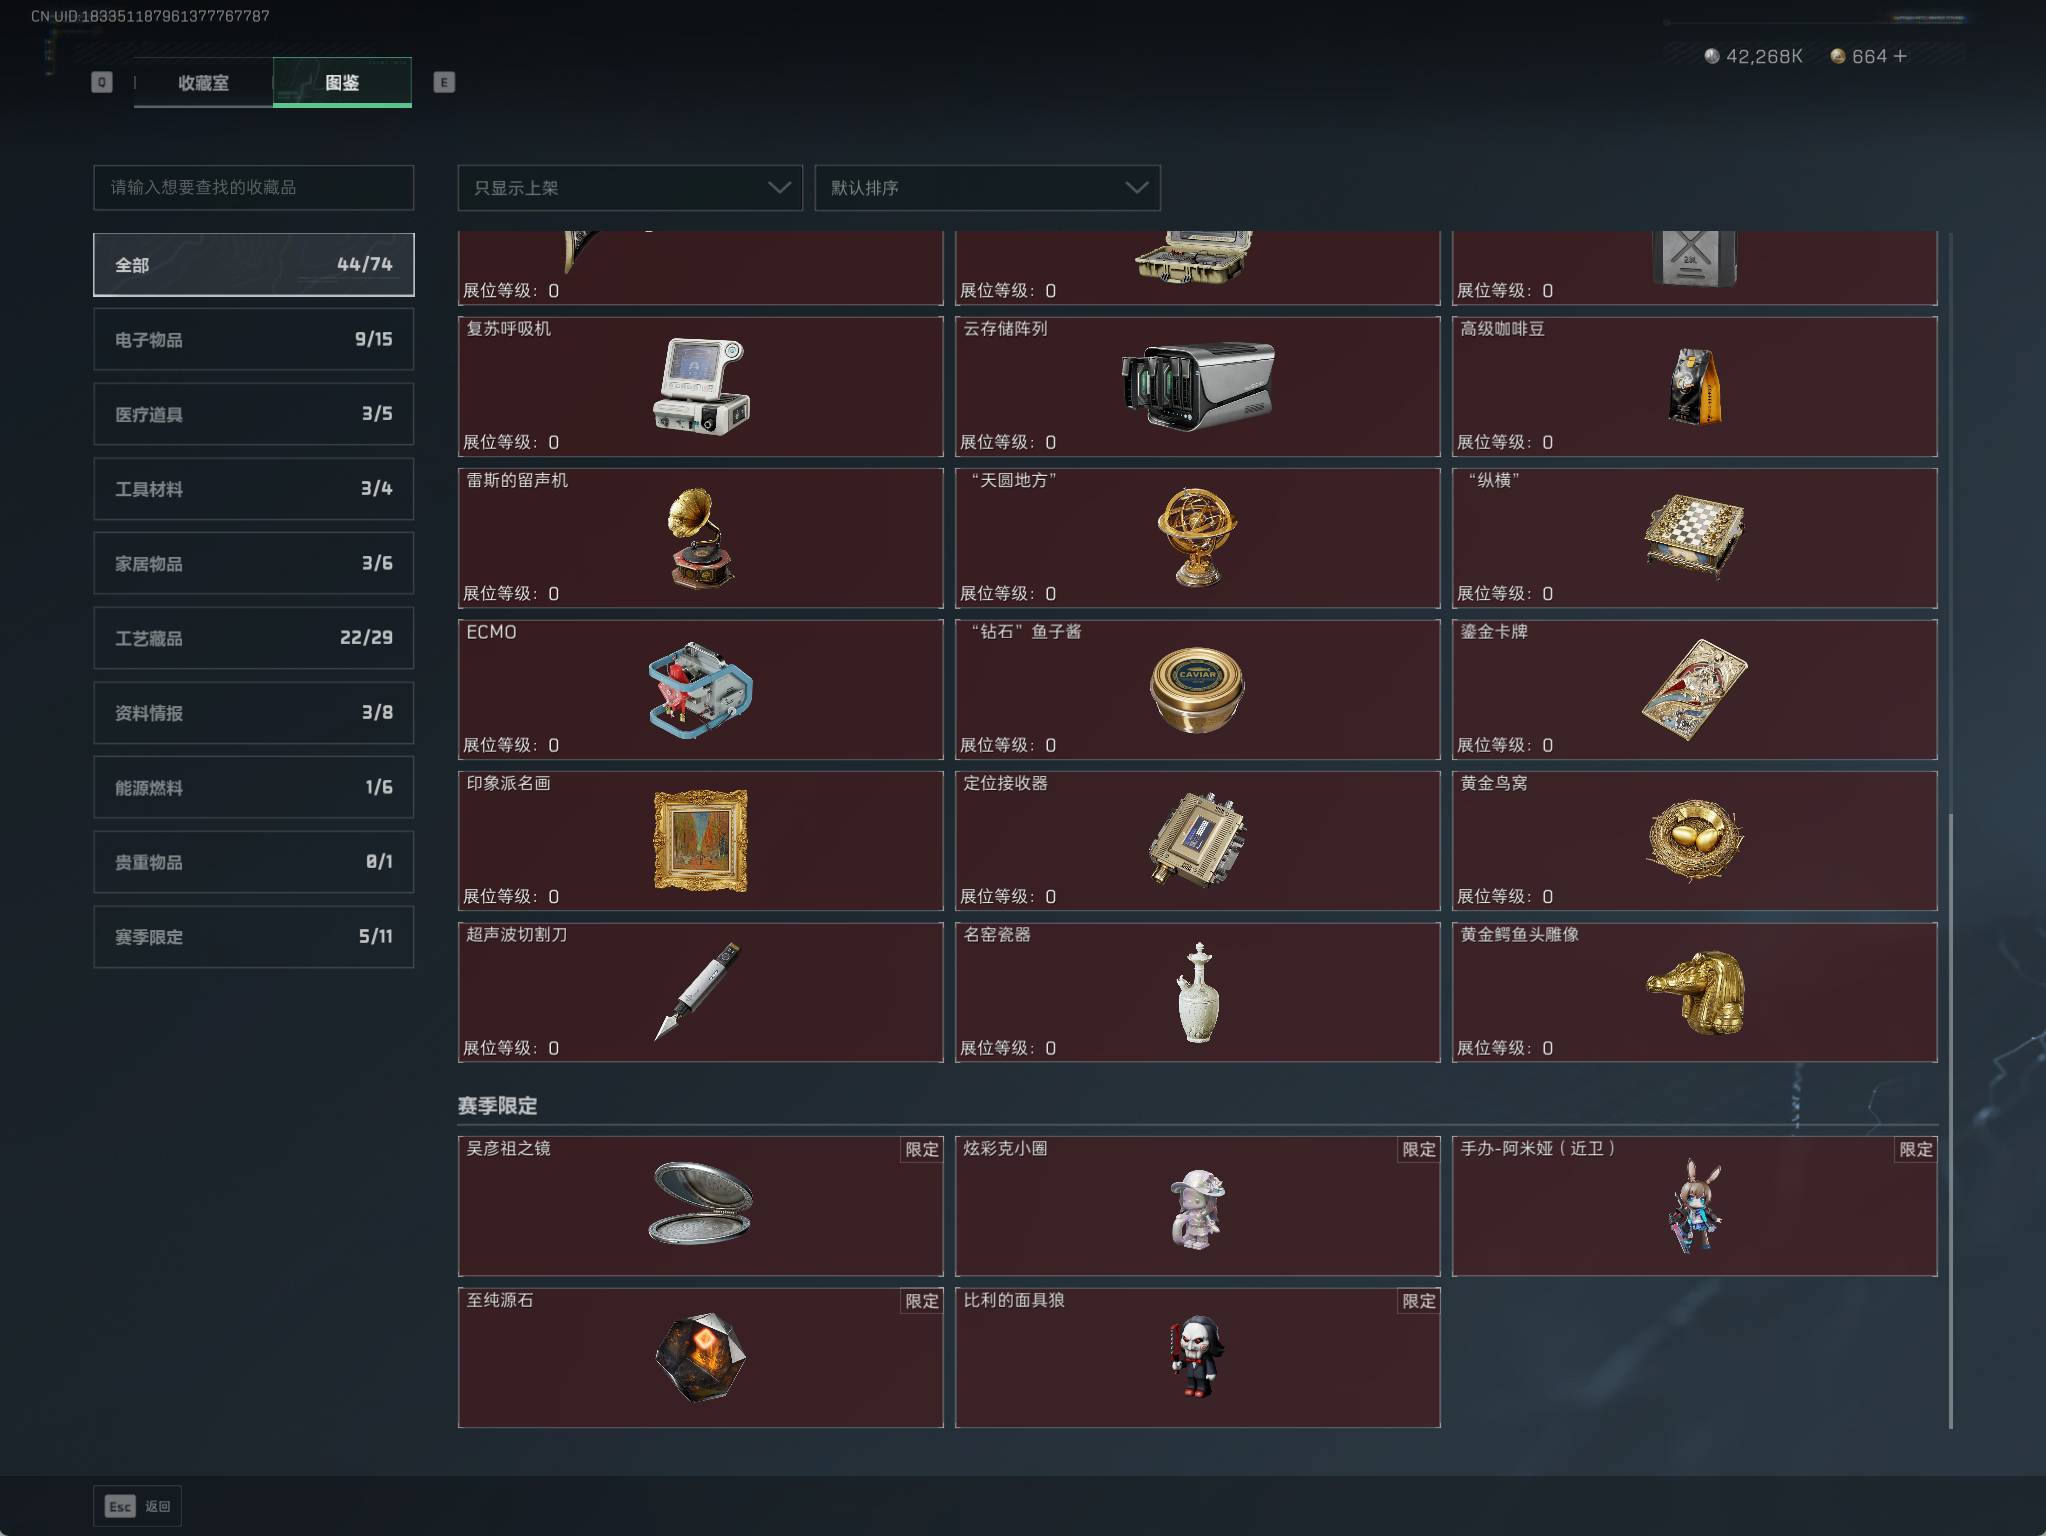Screen dimensions: 2046x1536
Task: Open the 只显示上架 filter dropdown
Action: pos(630,188)
